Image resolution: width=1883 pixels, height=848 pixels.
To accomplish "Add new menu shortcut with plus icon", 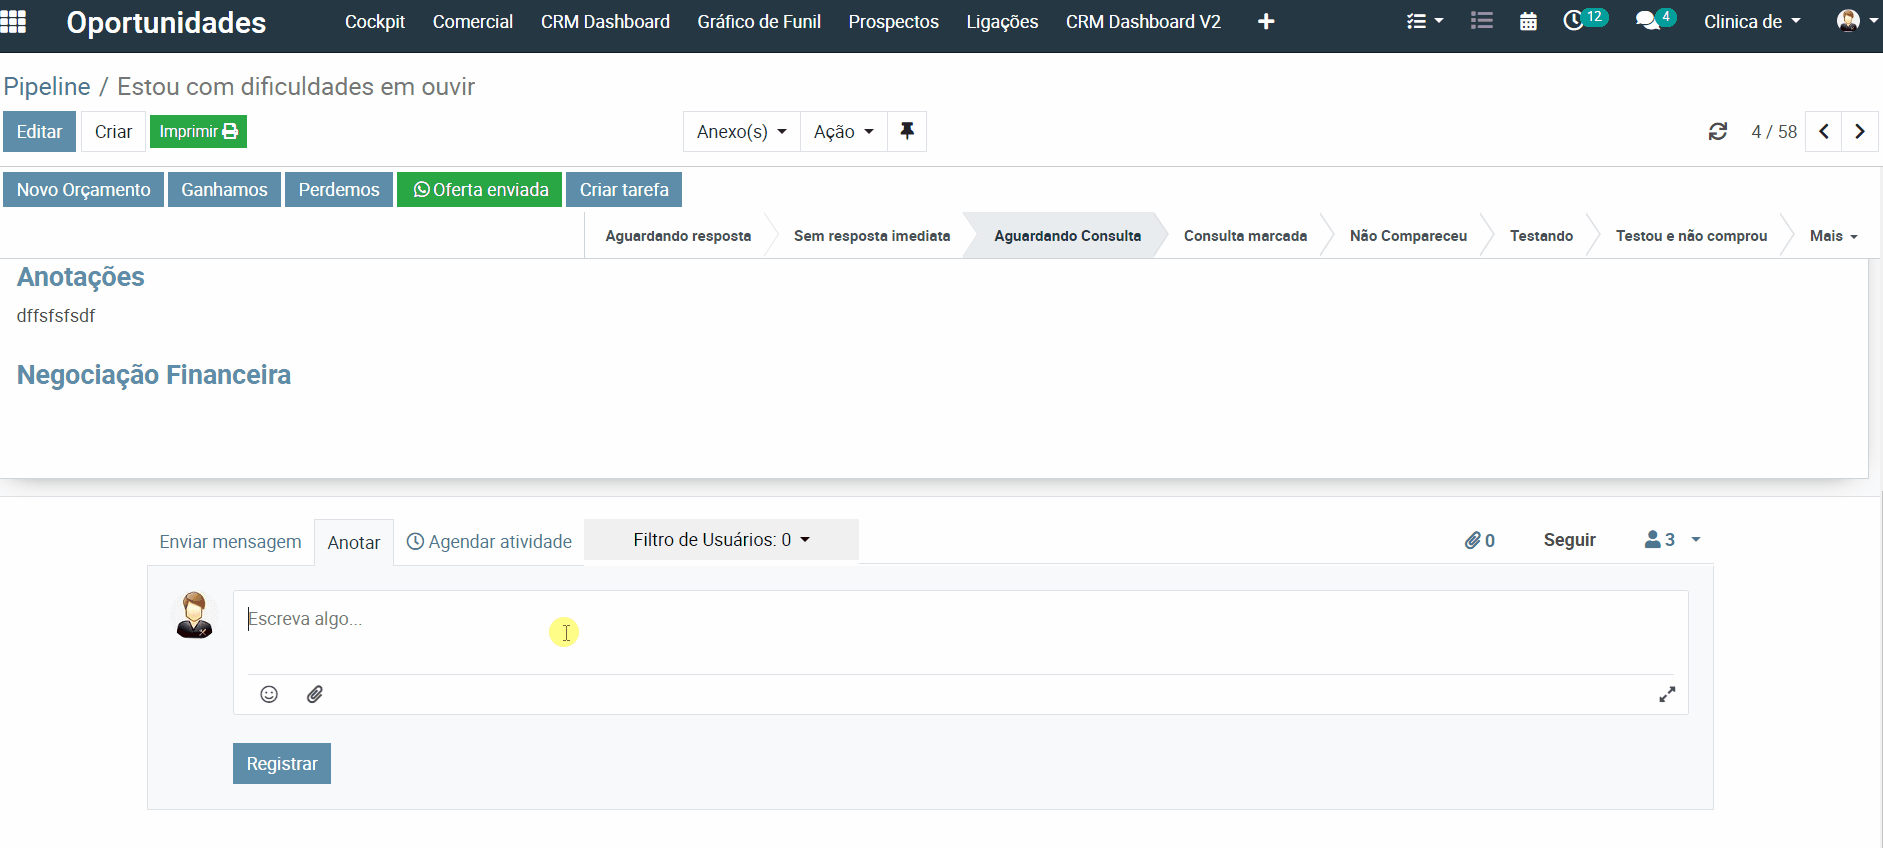I will (1266, 22).
